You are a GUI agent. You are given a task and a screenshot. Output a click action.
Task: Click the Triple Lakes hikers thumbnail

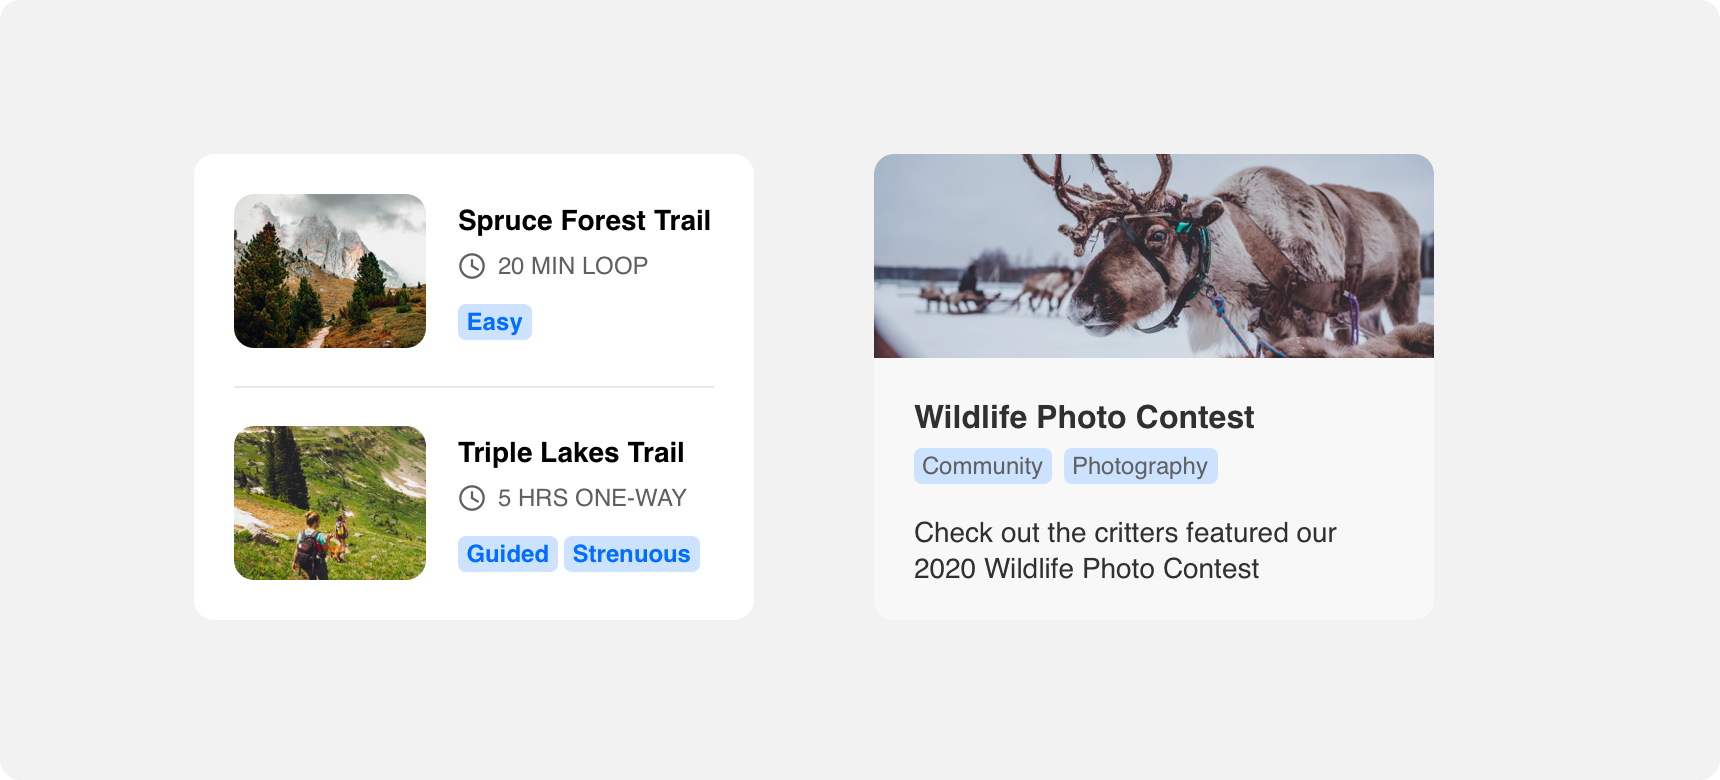[330, 503]
